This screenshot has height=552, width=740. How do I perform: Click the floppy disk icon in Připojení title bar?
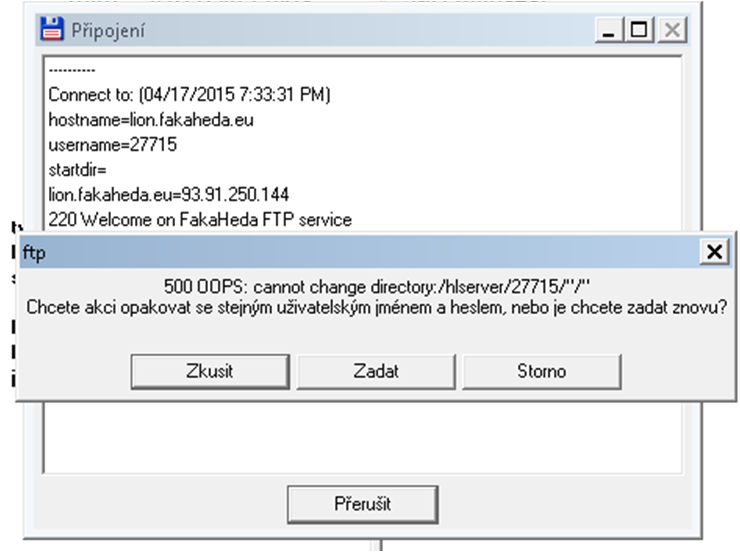(51, 30)
